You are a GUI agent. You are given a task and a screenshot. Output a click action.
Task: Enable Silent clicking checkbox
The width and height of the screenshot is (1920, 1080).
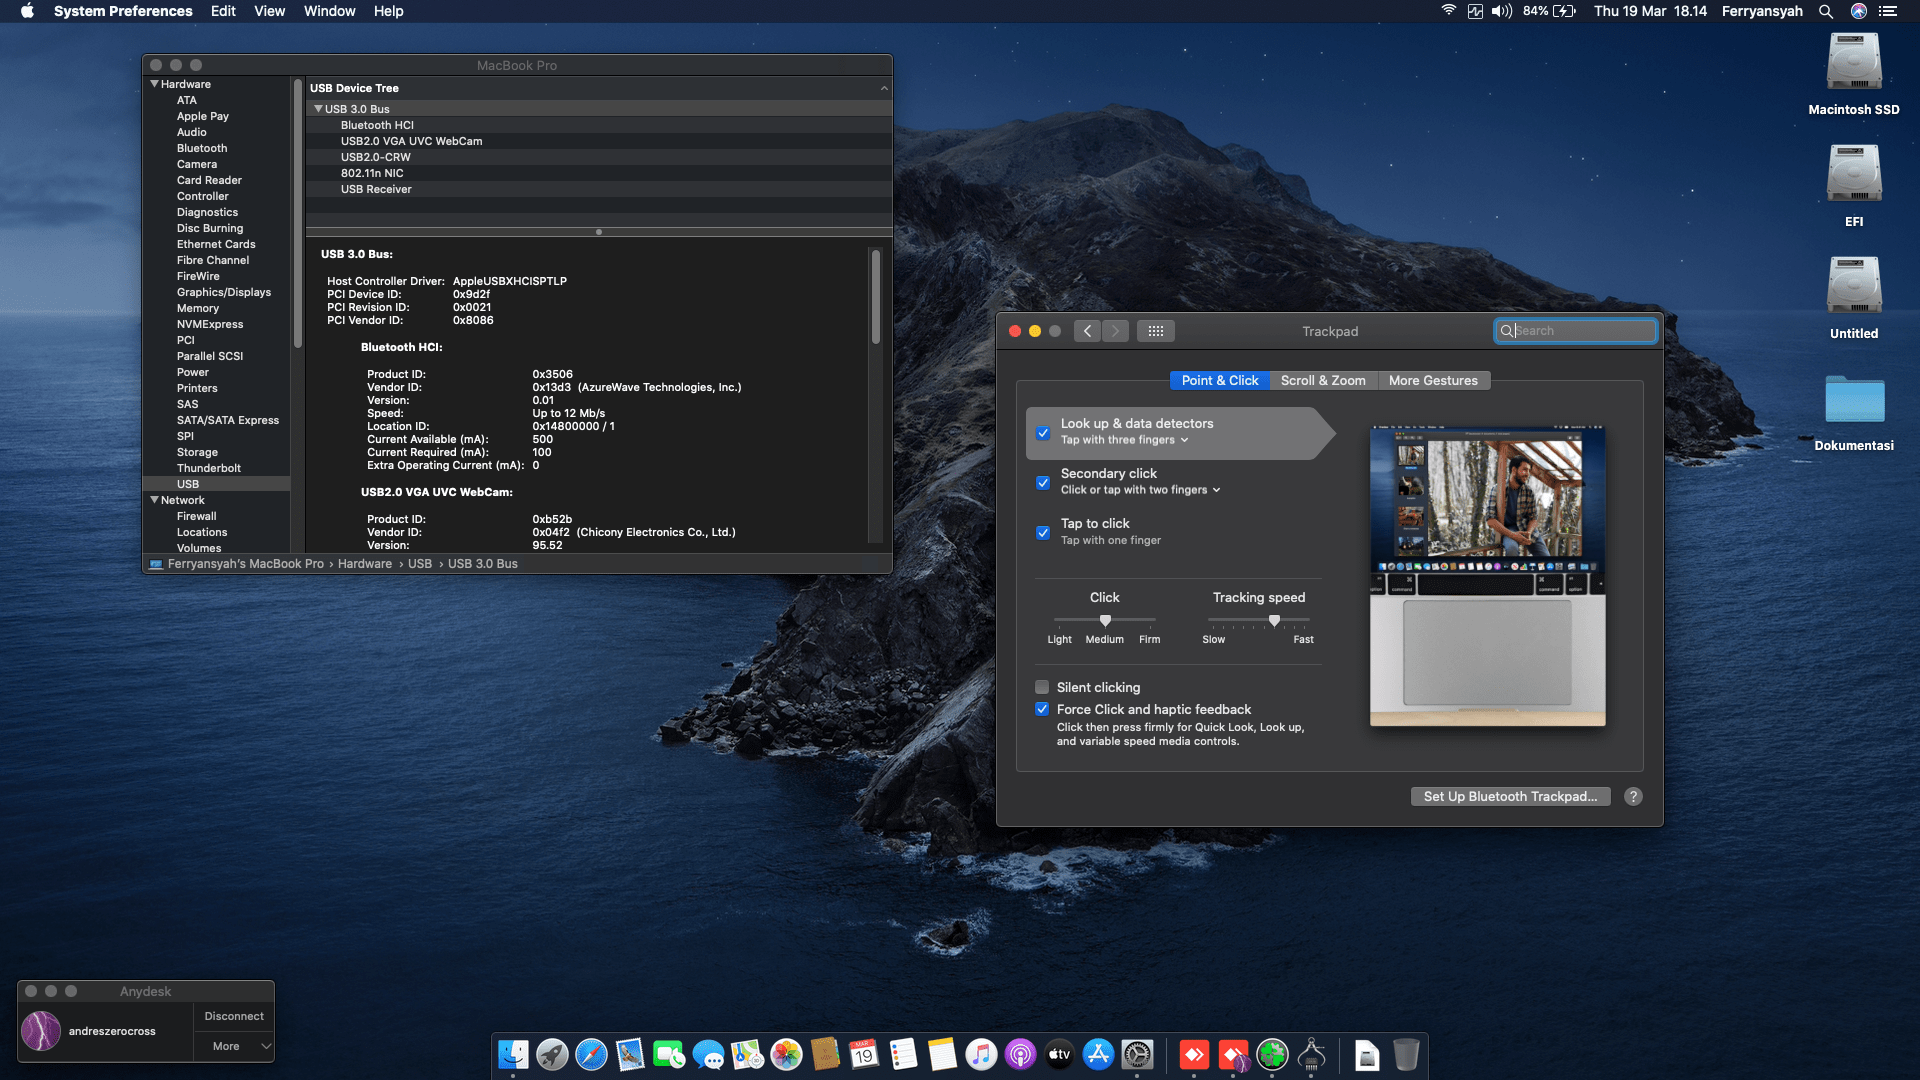point(1042,688)
